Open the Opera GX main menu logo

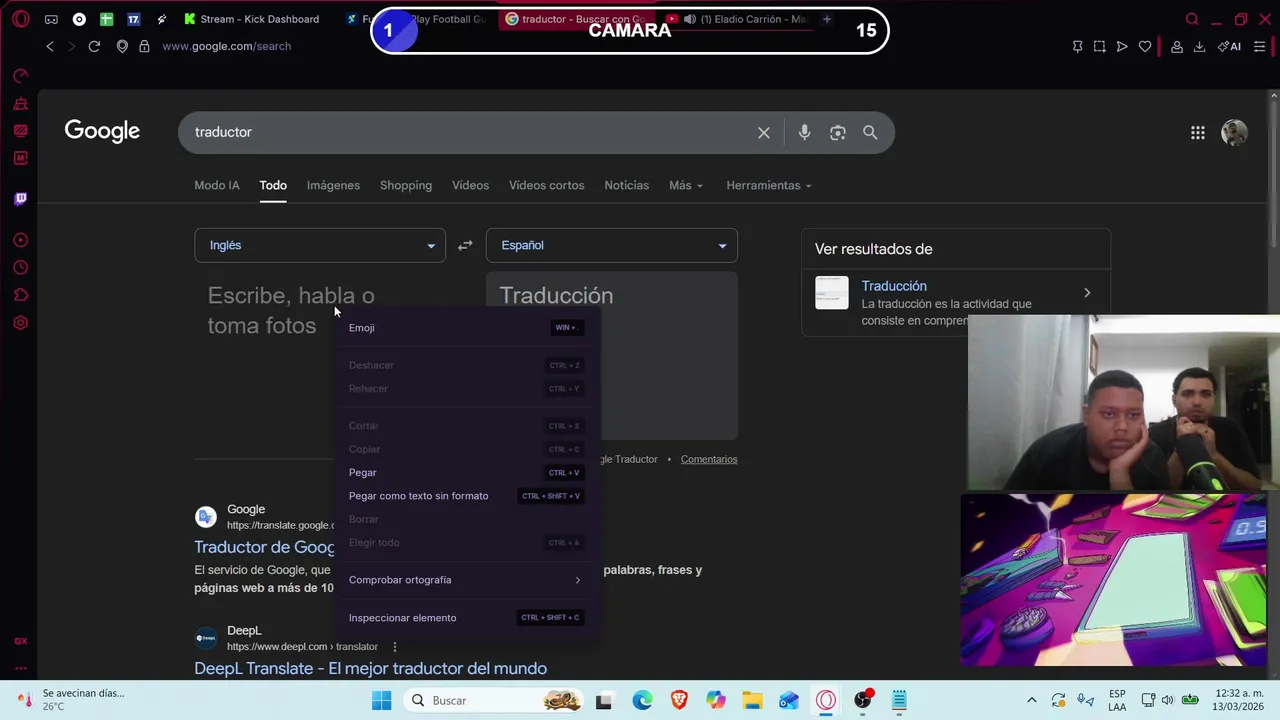[20, 19]
